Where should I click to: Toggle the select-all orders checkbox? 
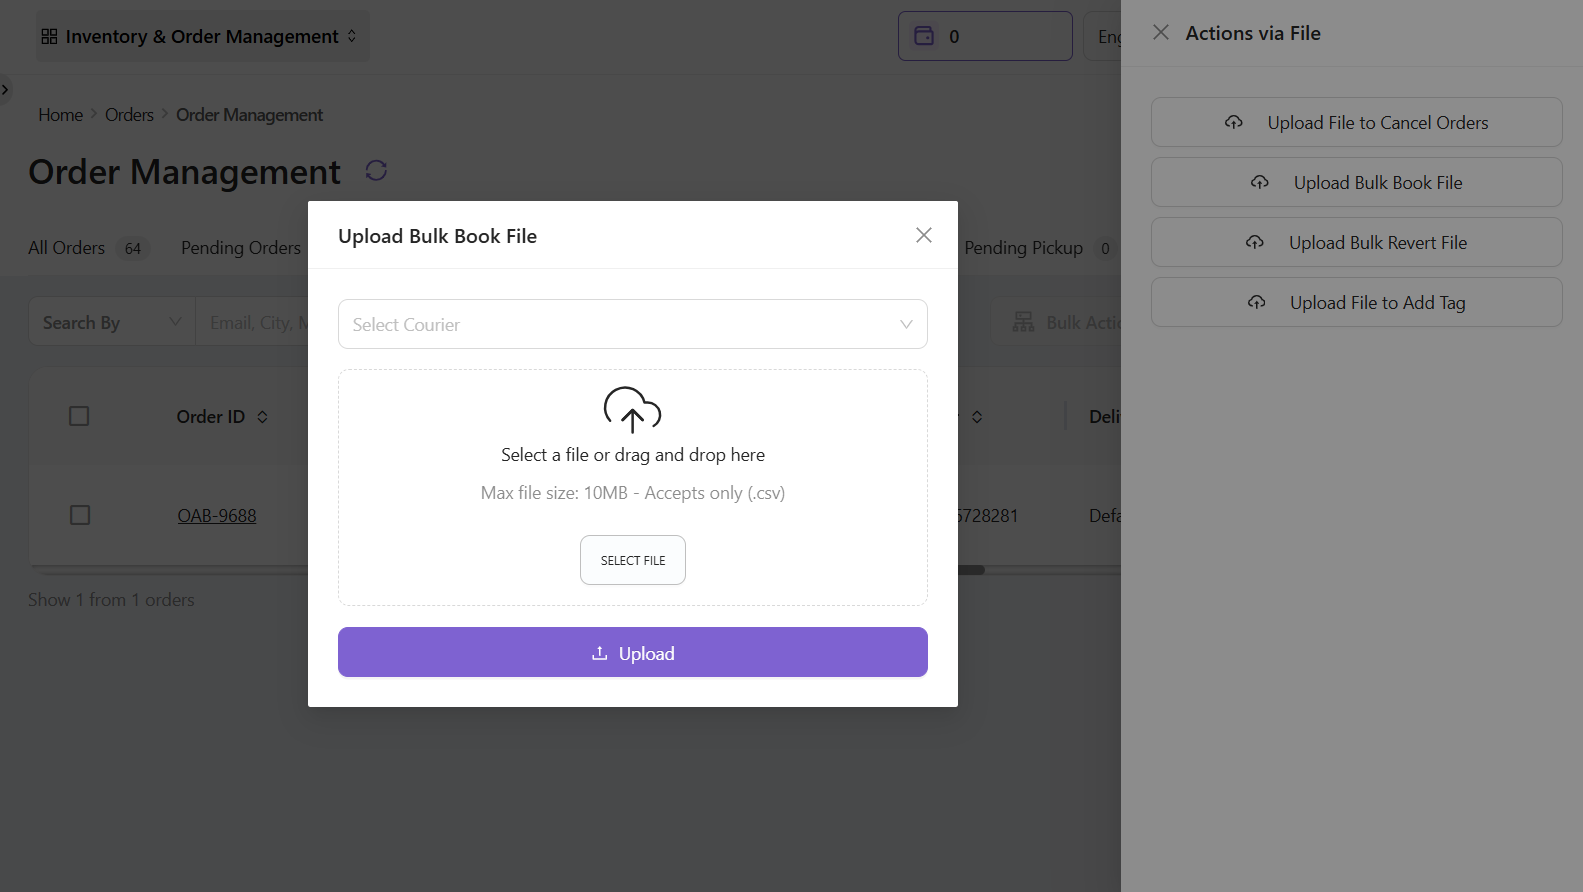point(79,416)
